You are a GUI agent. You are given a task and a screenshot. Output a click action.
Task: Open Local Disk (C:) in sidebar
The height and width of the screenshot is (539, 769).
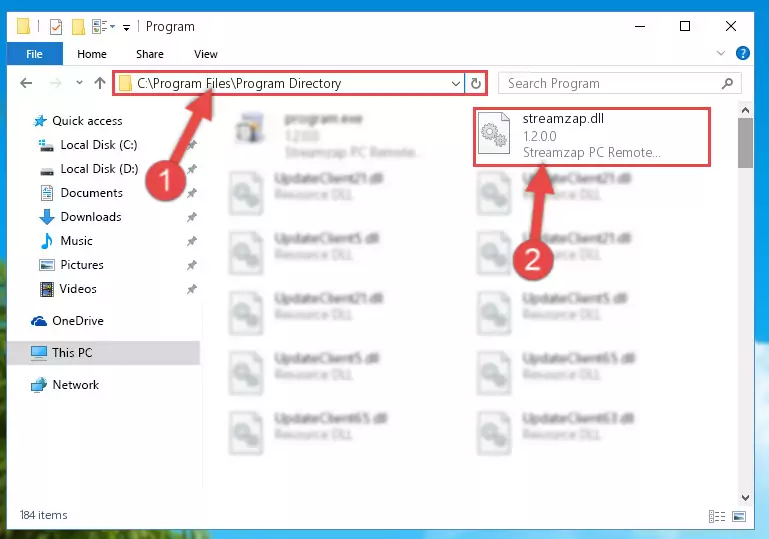pos(99,145)
